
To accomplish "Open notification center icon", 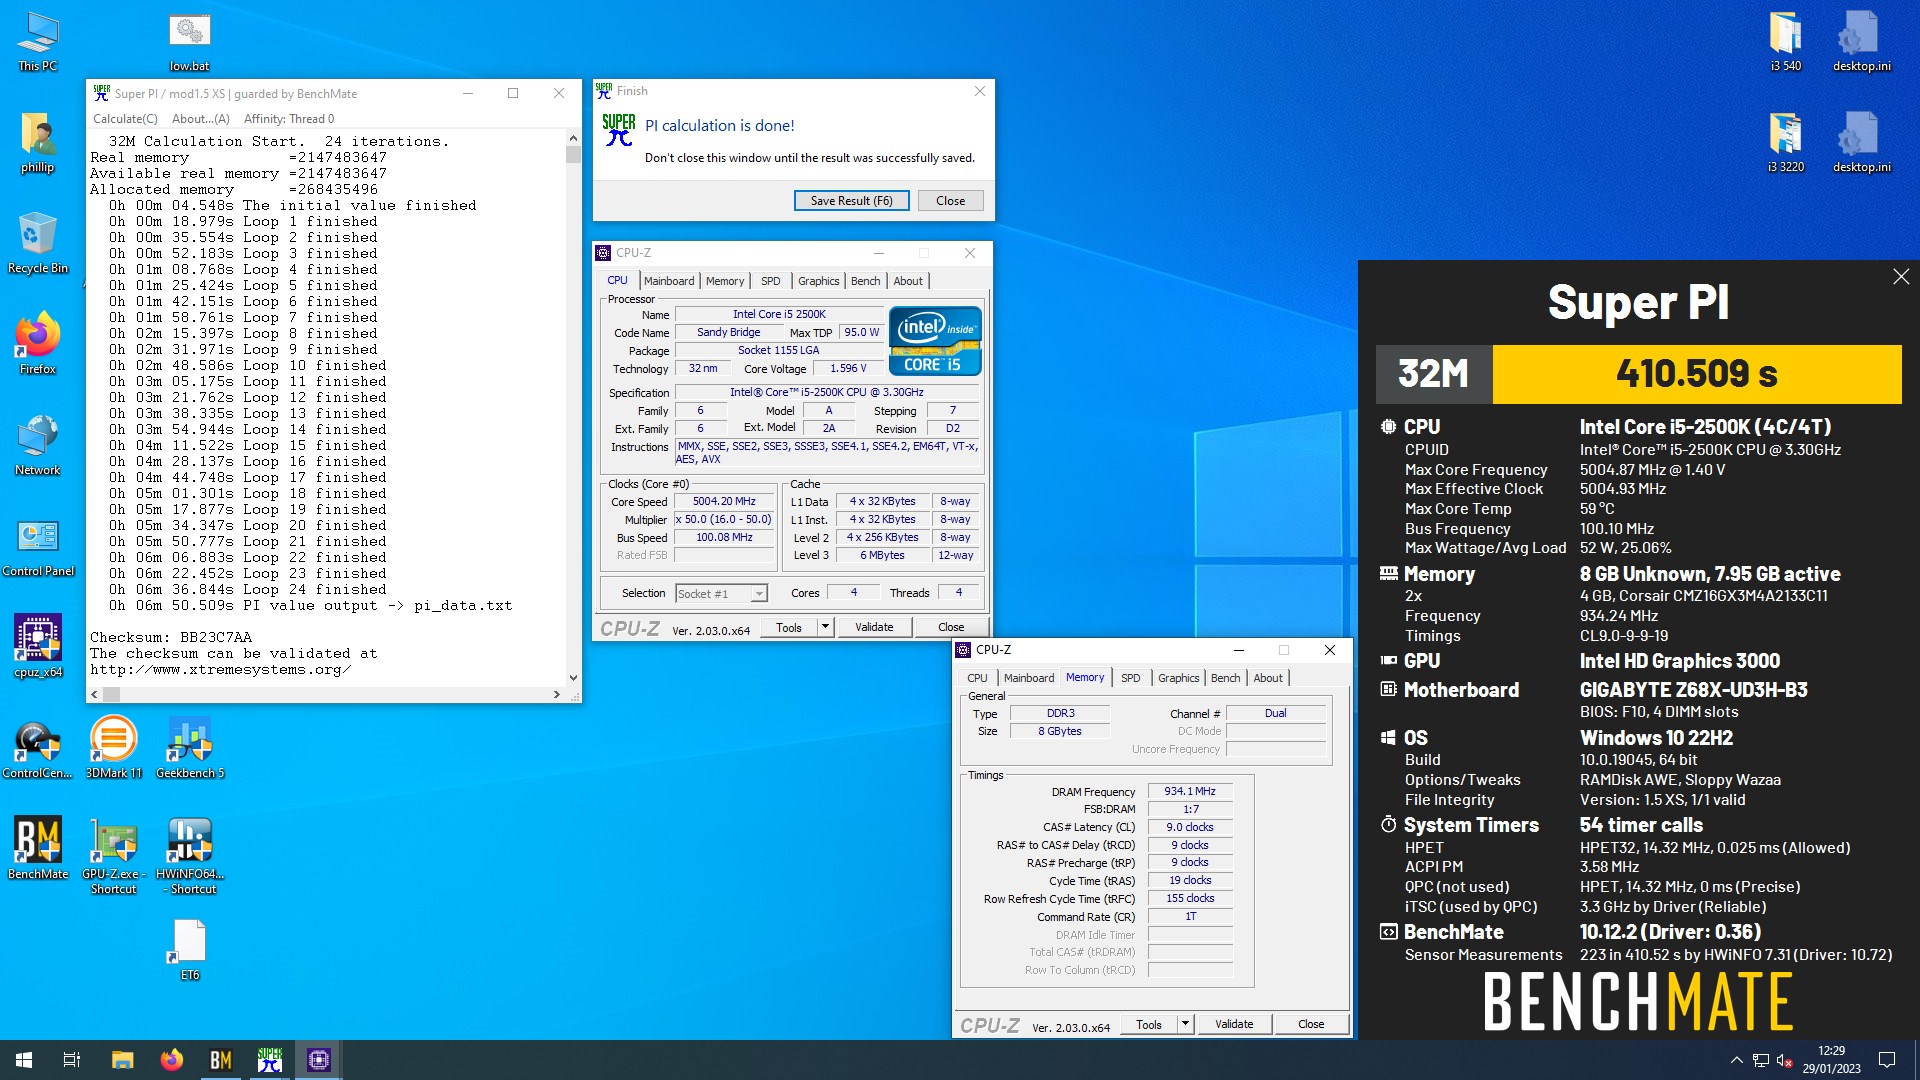I will 1887,1060.
